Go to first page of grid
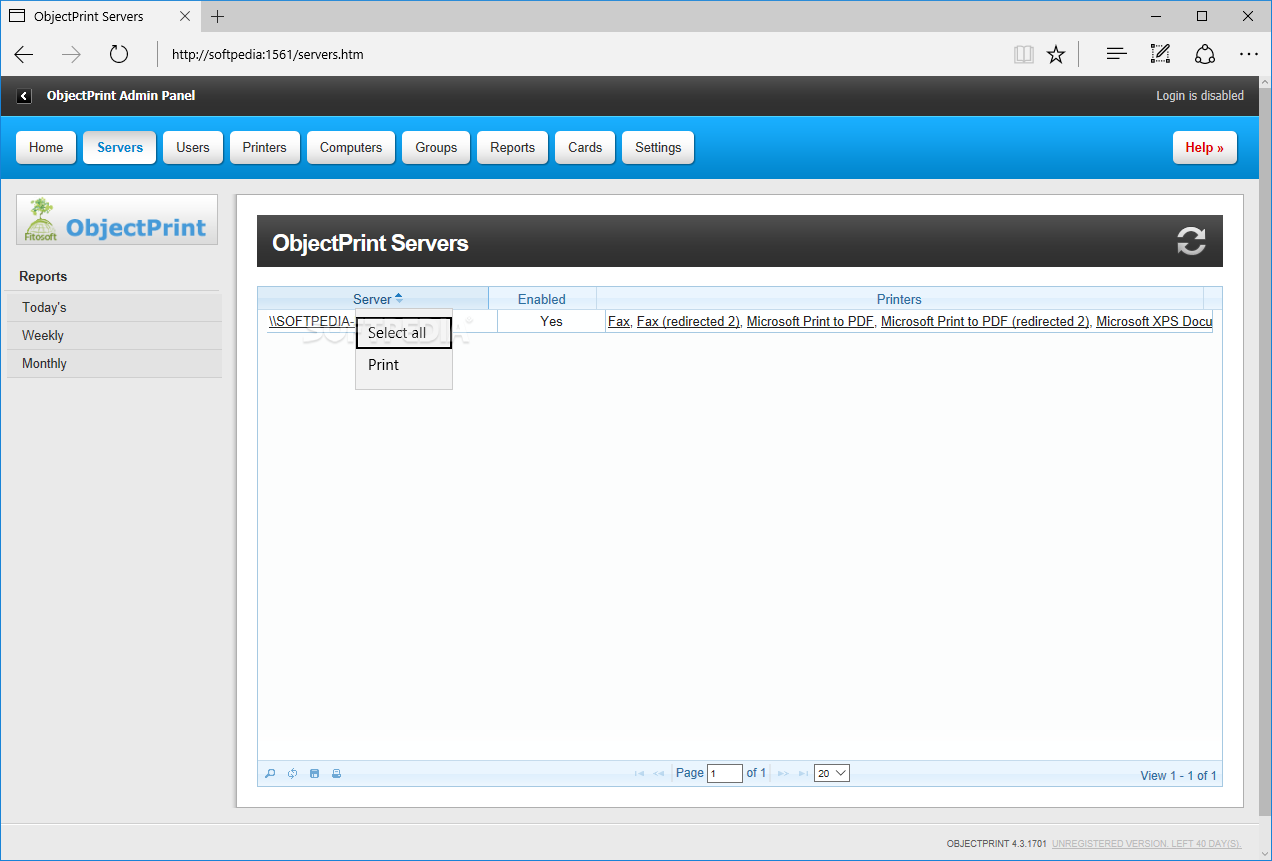 click(x=639, y=773)
